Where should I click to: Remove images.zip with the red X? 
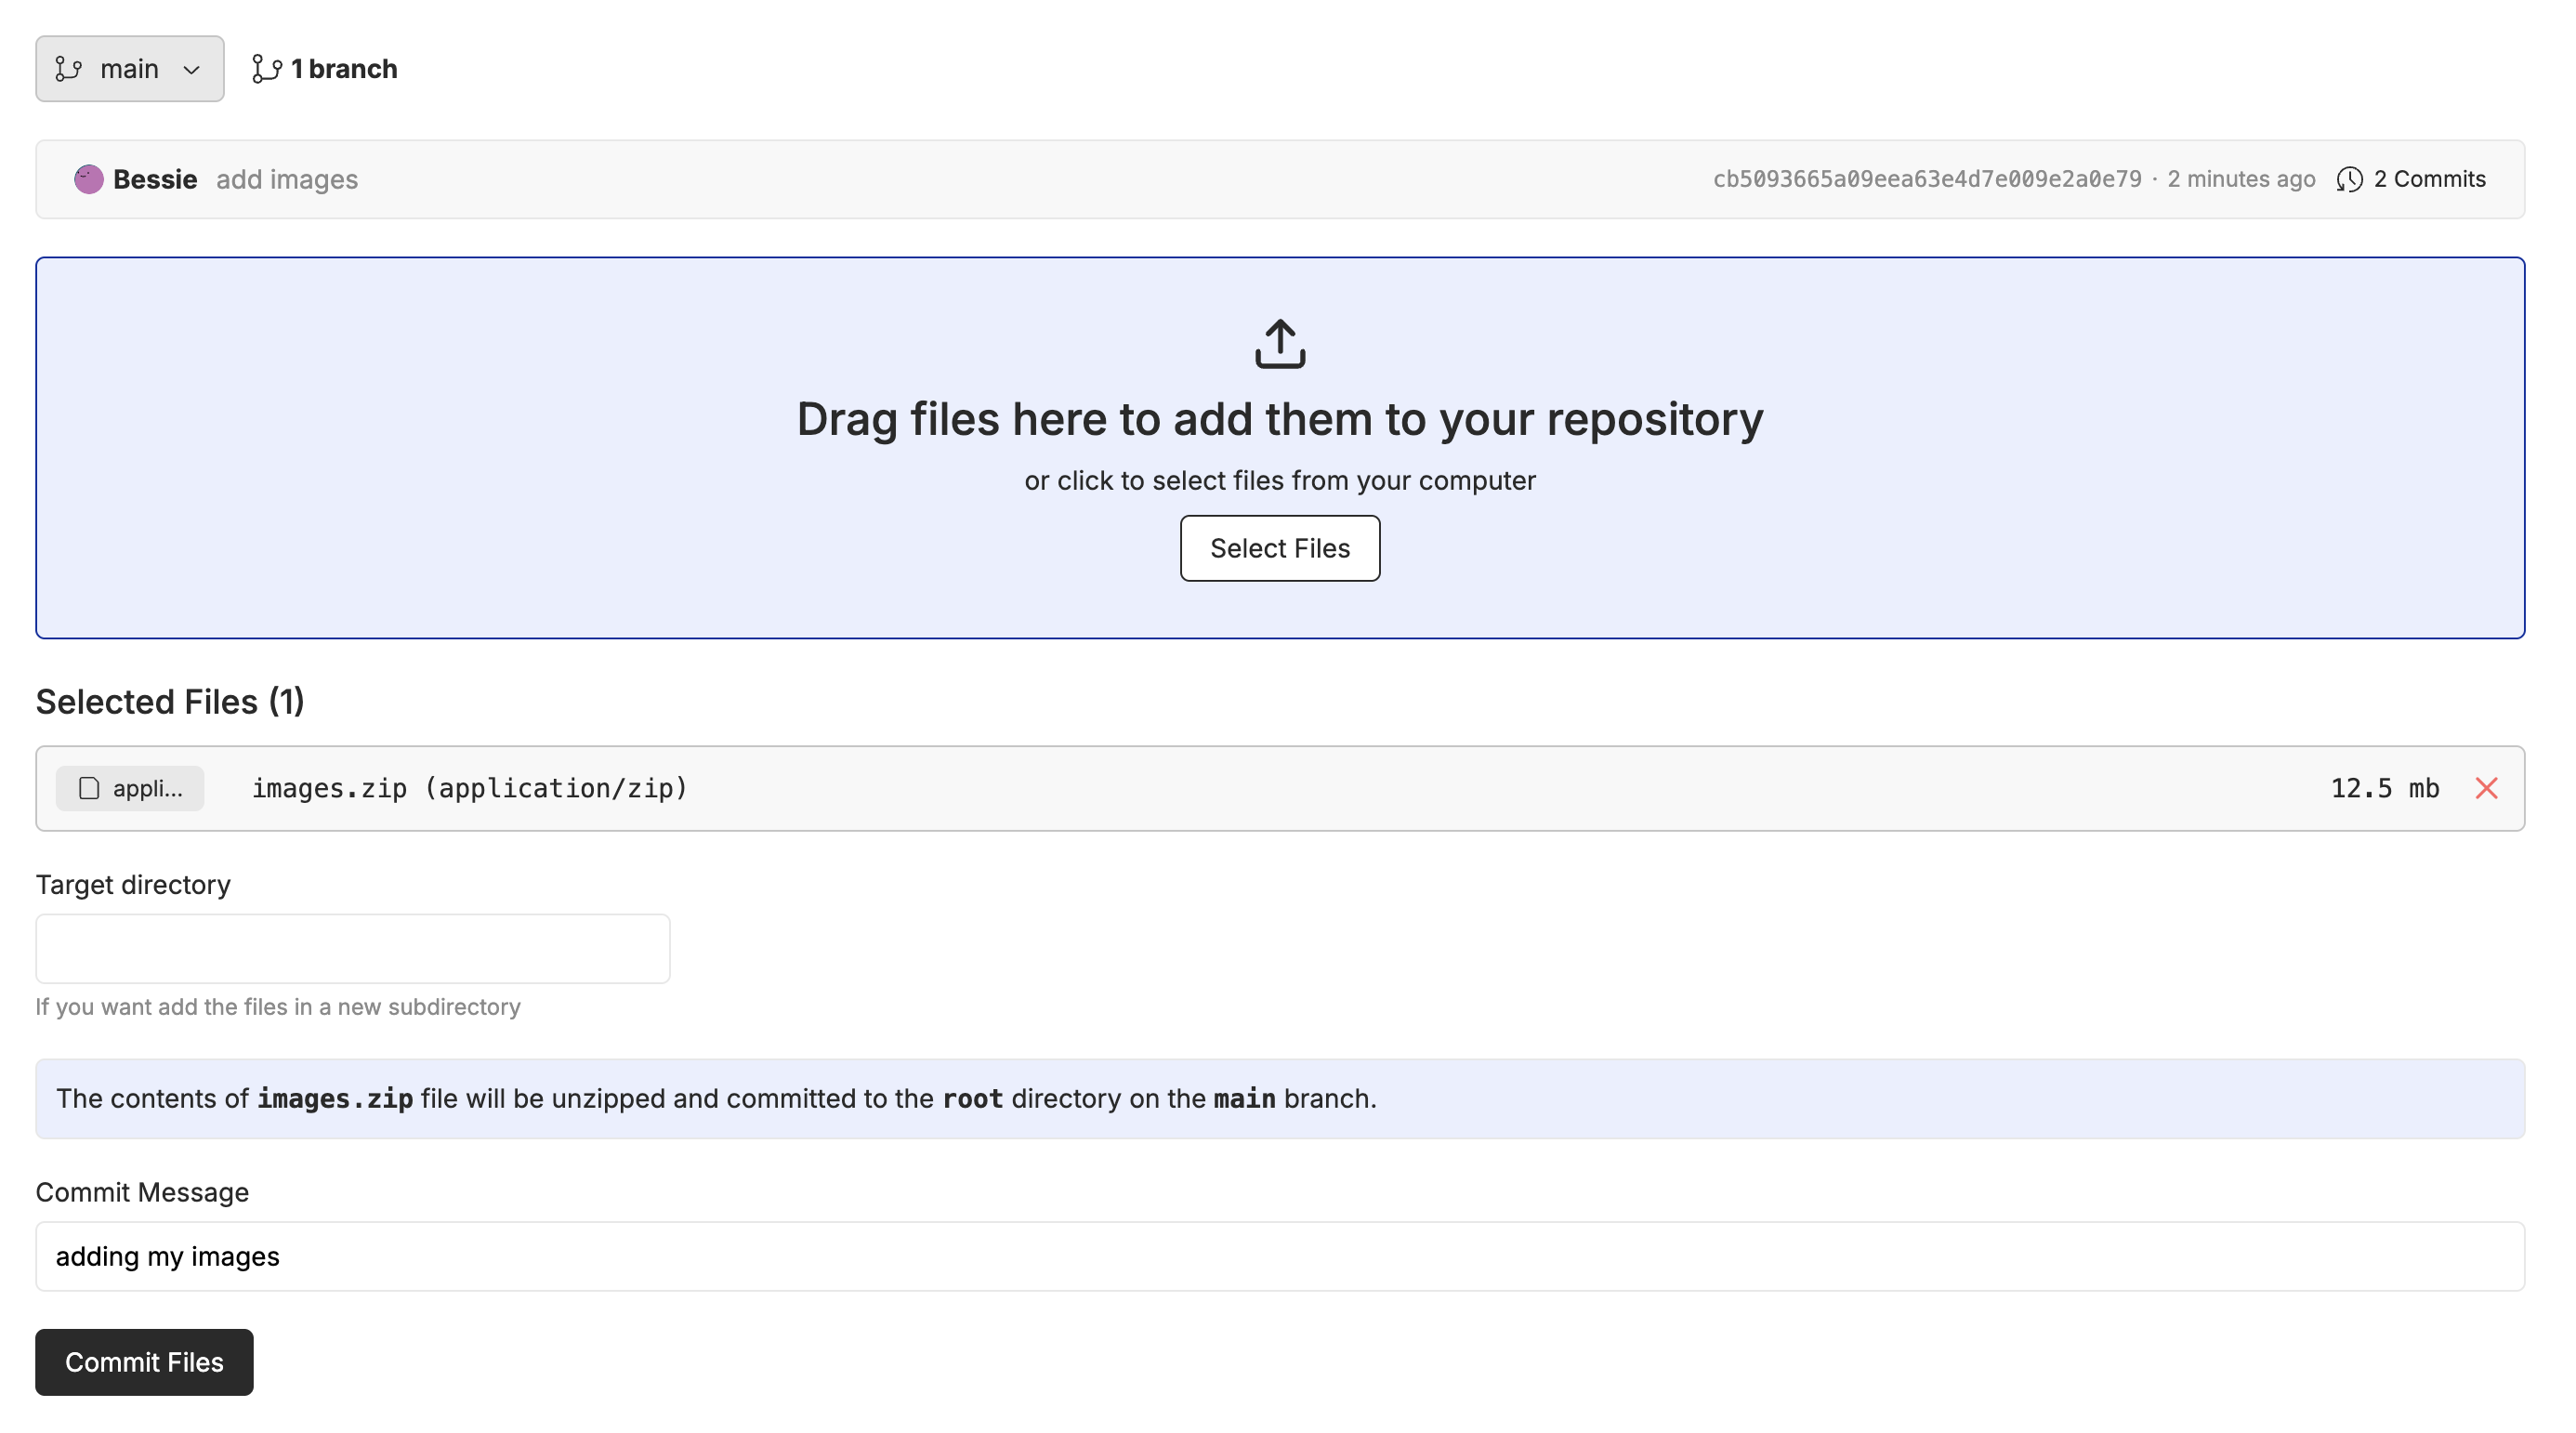2486,788
